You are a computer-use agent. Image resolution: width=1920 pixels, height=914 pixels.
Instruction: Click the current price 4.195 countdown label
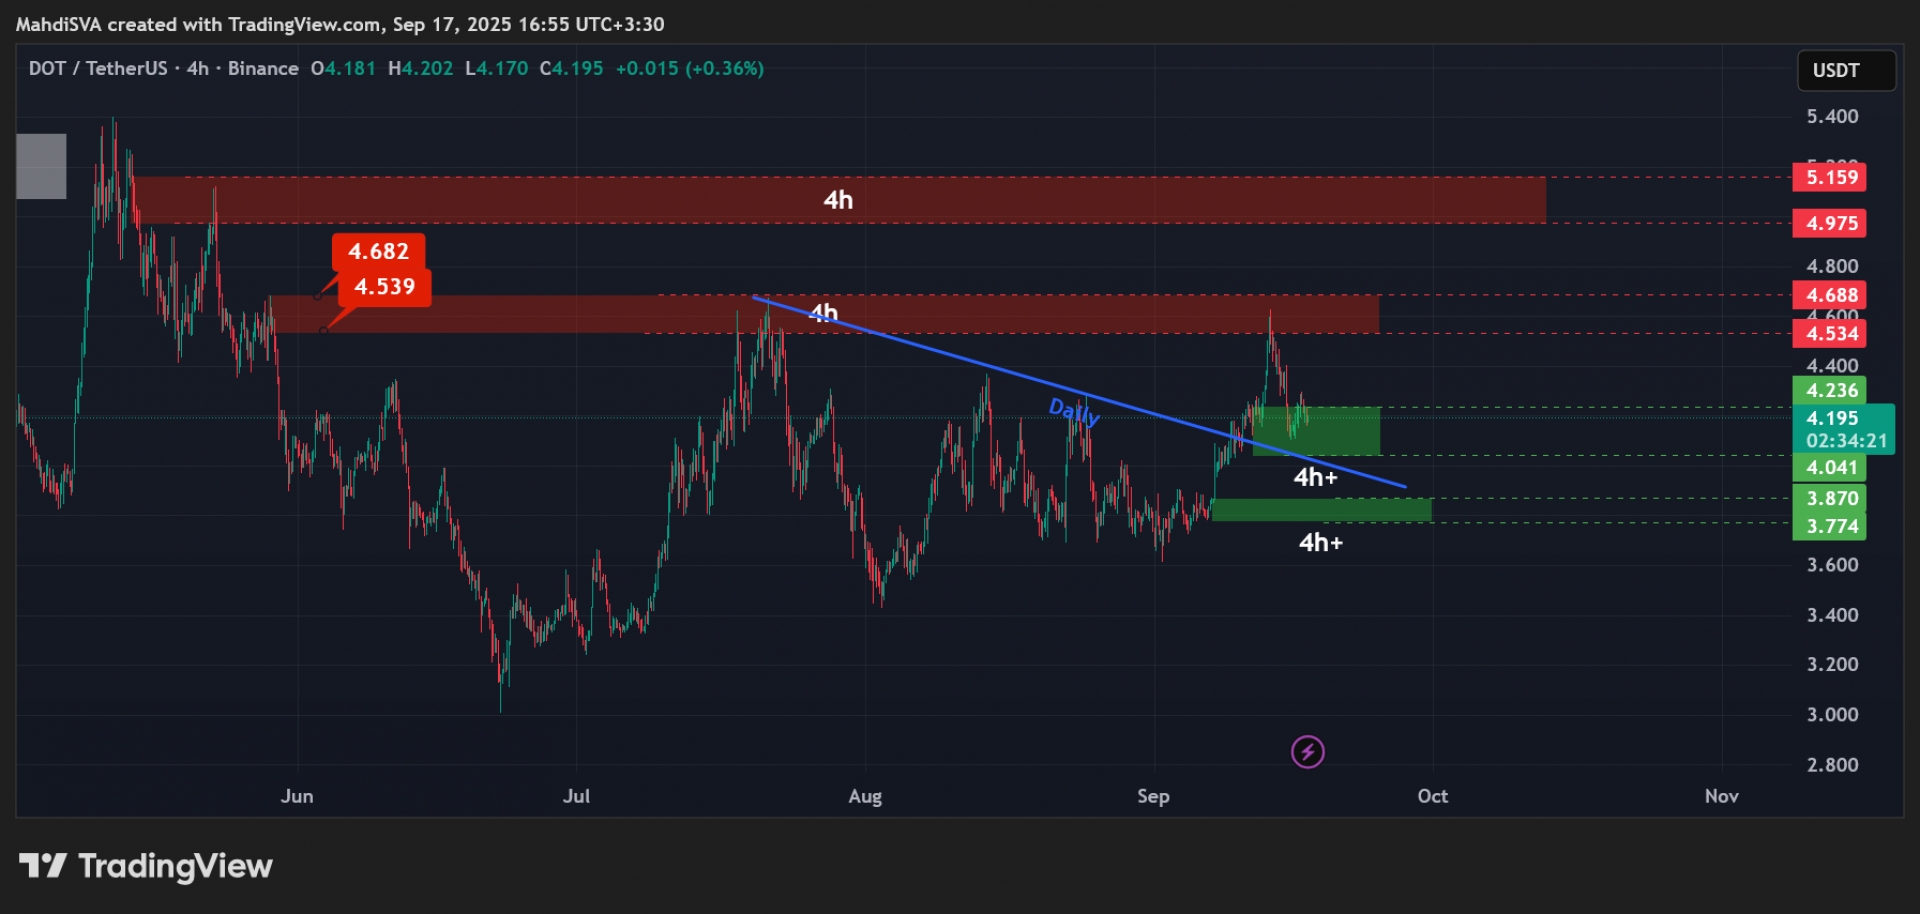pyautogui.click(x=1843, y=429)
